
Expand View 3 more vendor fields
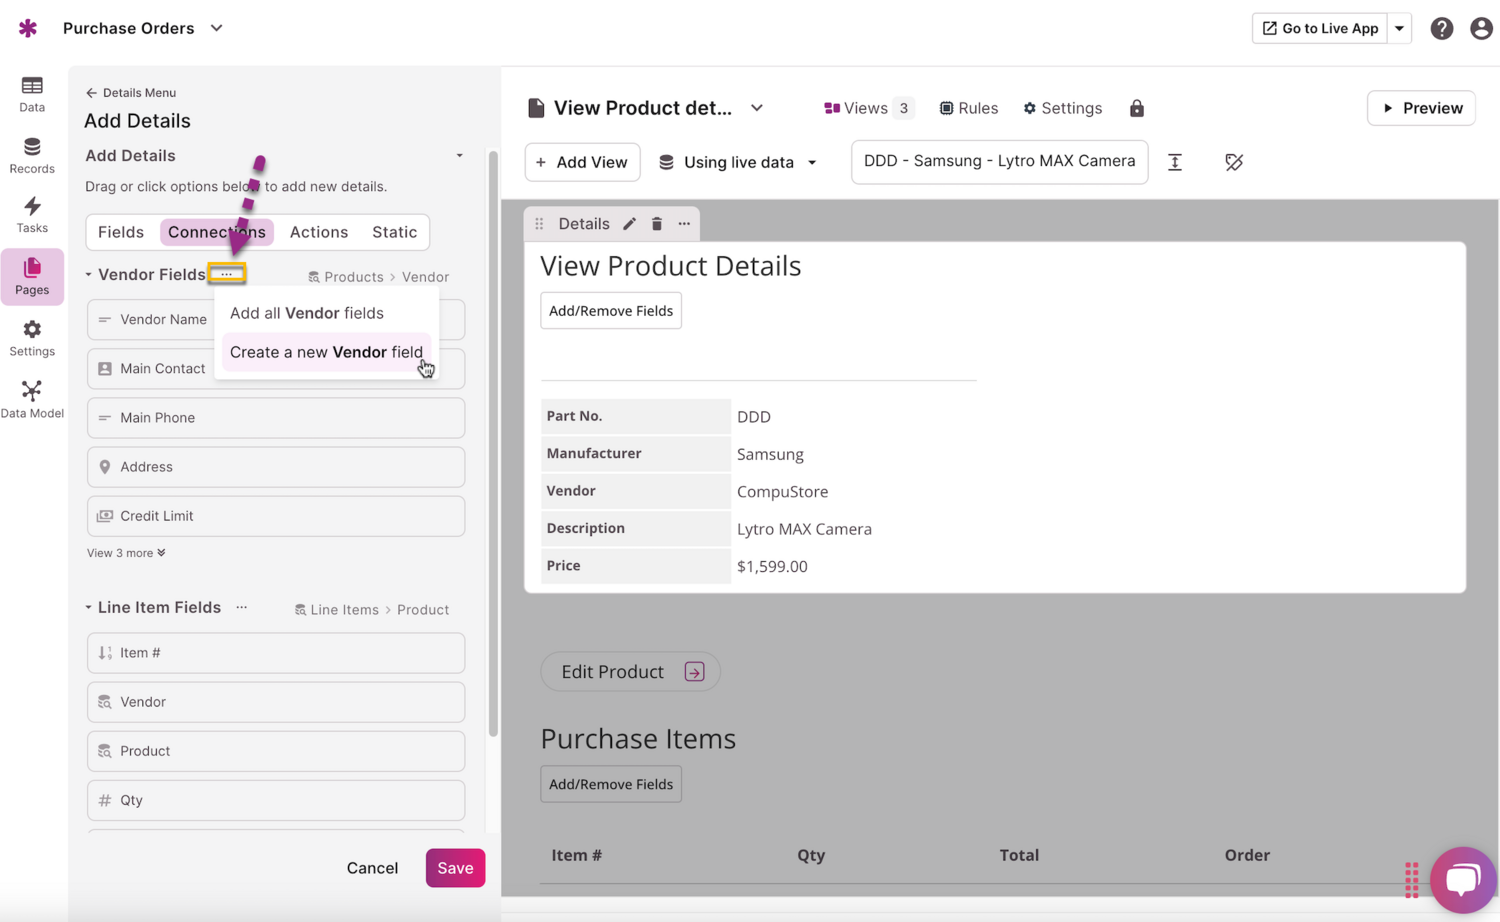point(126,553)
